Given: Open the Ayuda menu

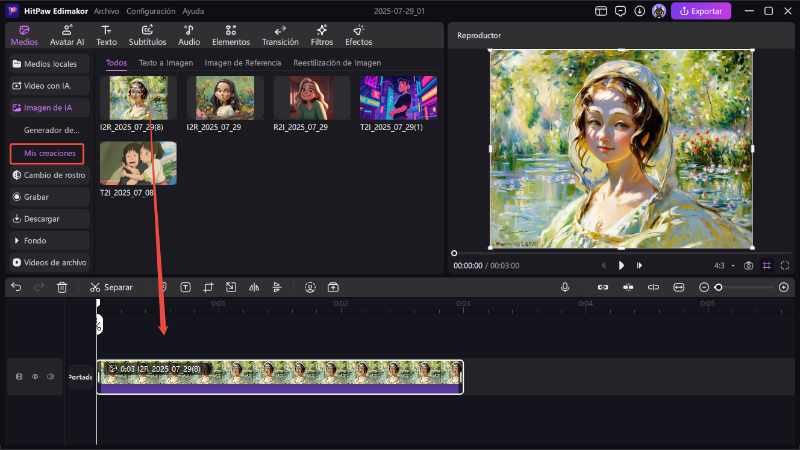Looking at the screenshot, I should coord(193,11).
